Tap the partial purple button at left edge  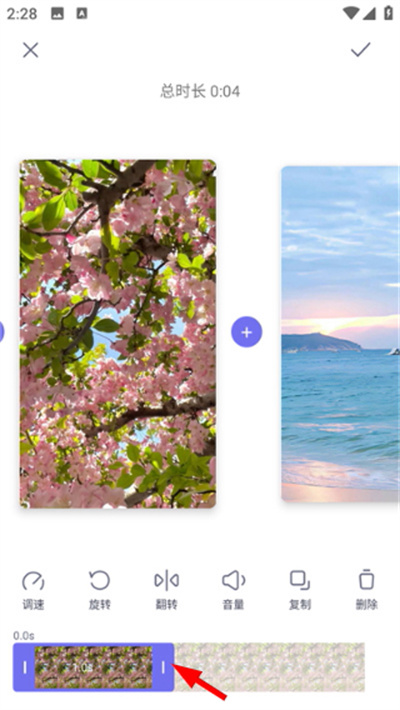point(2,332)
